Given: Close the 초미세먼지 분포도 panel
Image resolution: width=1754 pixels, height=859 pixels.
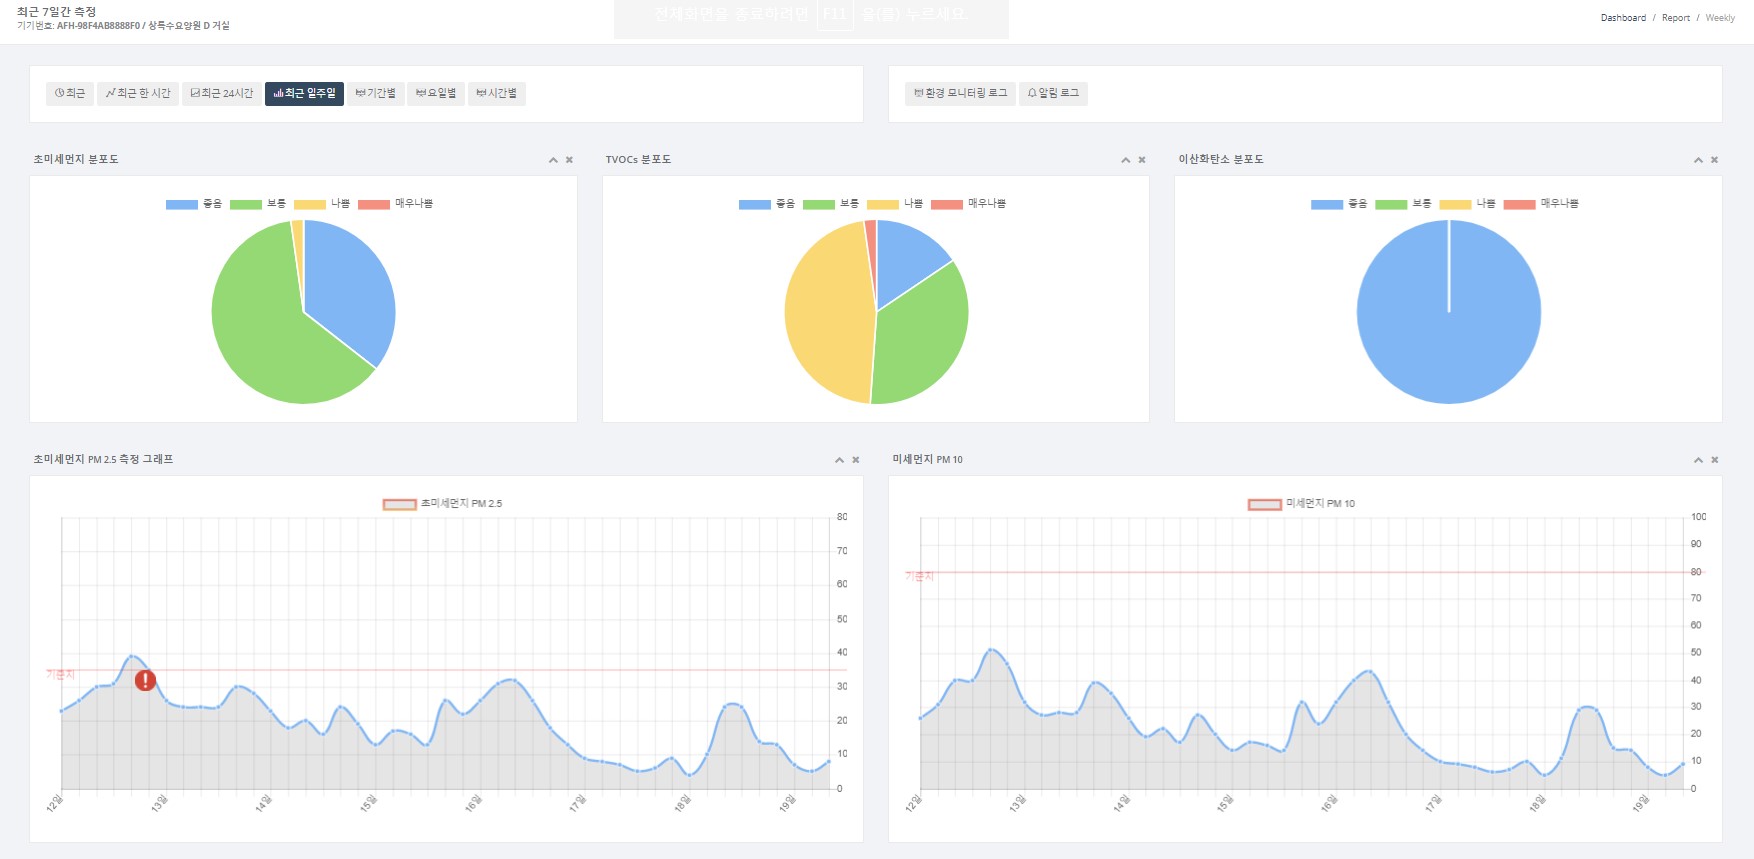Looking at the screenshot, I should [569, 160].
